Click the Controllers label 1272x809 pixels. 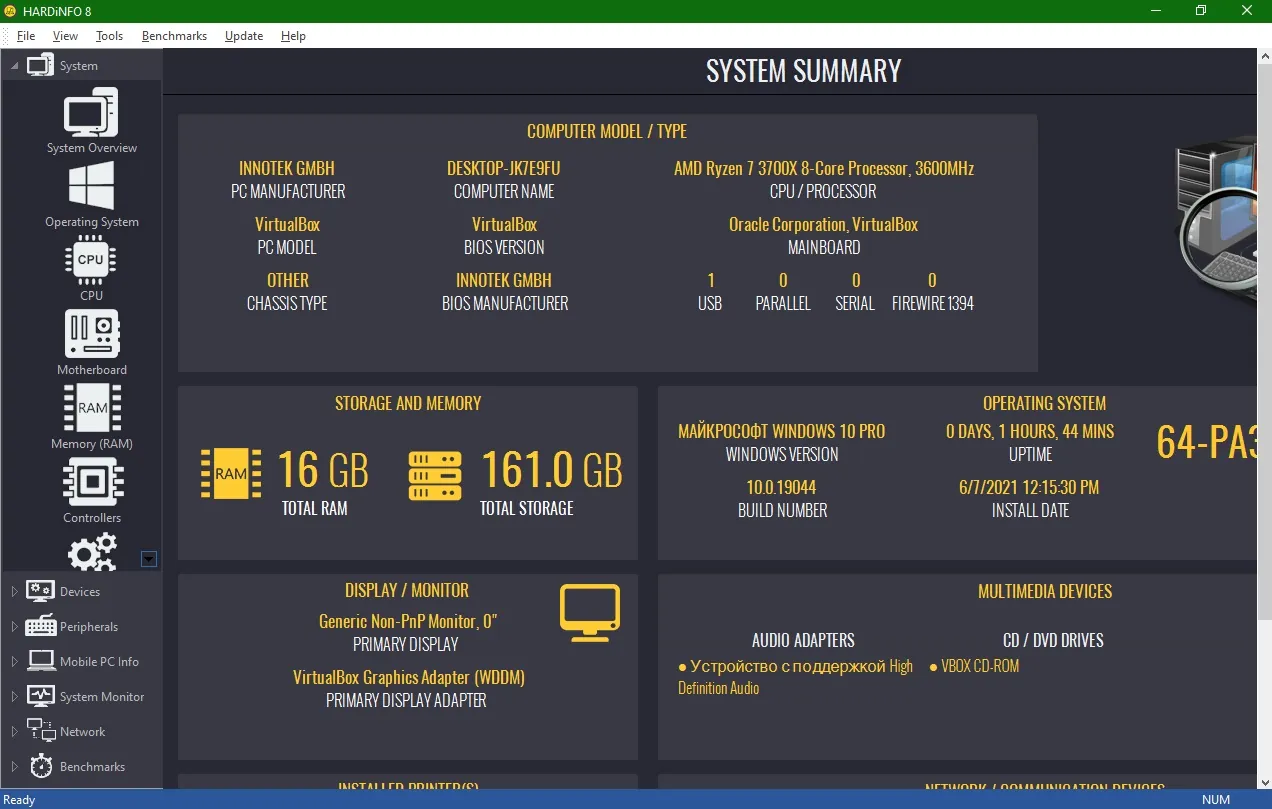point(92,518)
